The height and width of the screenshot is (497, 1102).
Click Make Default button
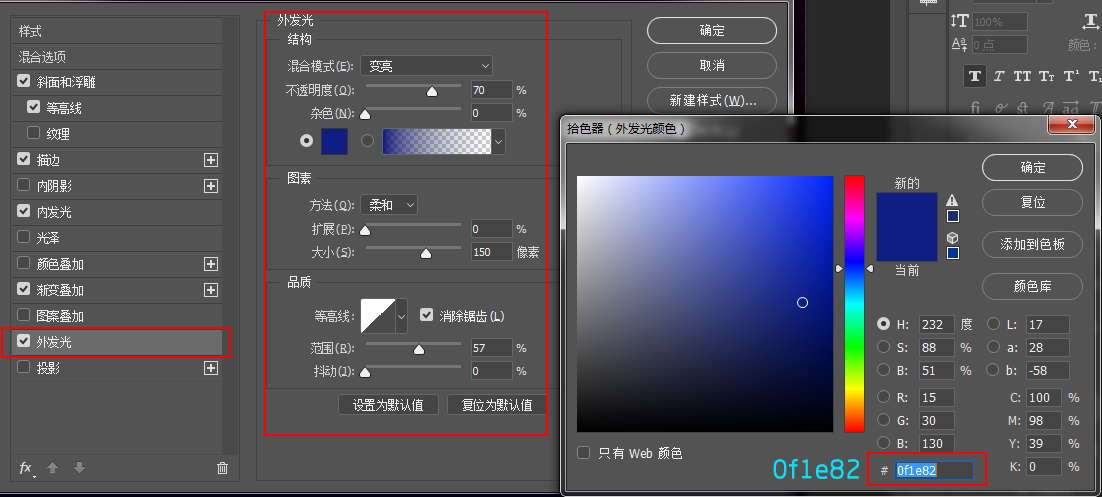[388, 405]
